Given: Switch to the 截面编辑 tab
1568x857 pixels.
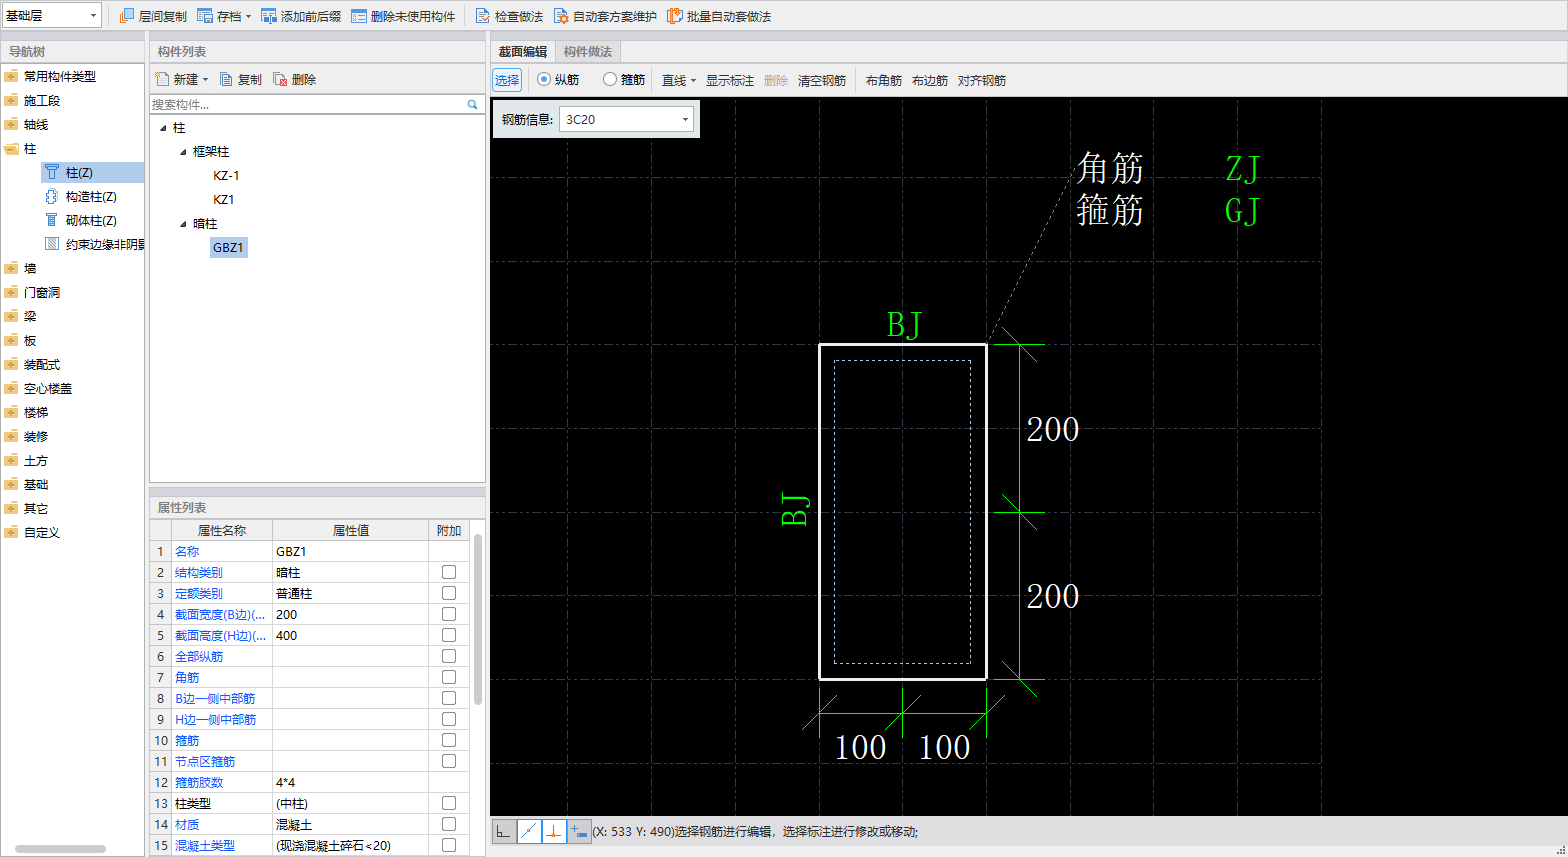Looking at the screenshot, I should tap(523, 51).
